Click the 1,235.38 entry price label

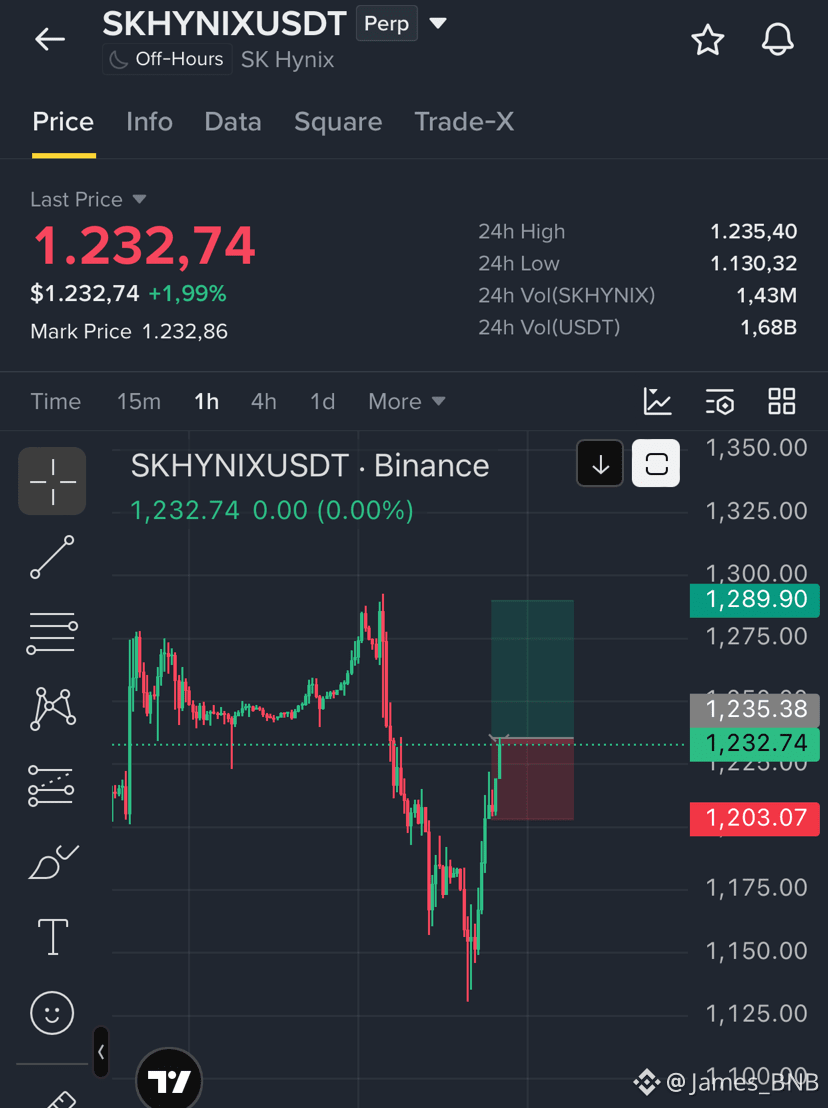(x=755, y=709)
